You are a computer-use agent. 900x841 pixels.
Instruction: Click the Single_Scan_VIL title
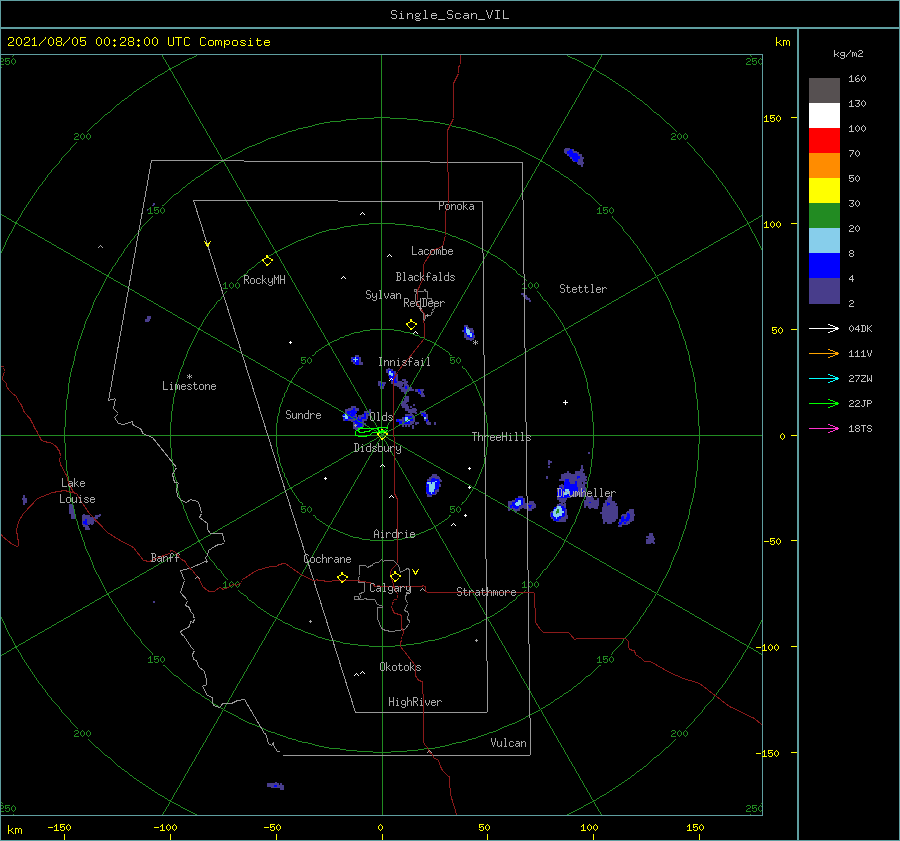pos(449,15)
